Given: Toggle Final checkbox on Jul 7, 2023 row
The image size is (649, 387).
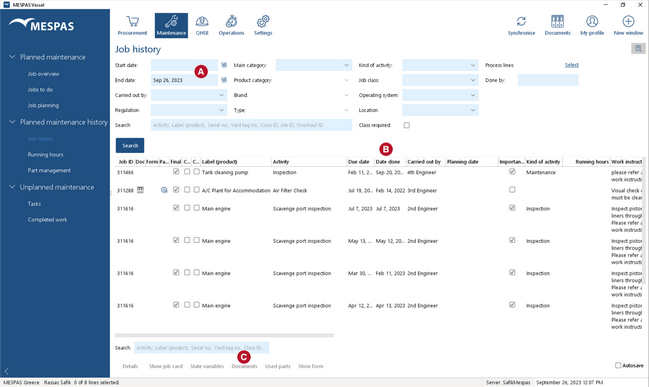Looking at the screenshot, I should point(176,208).
